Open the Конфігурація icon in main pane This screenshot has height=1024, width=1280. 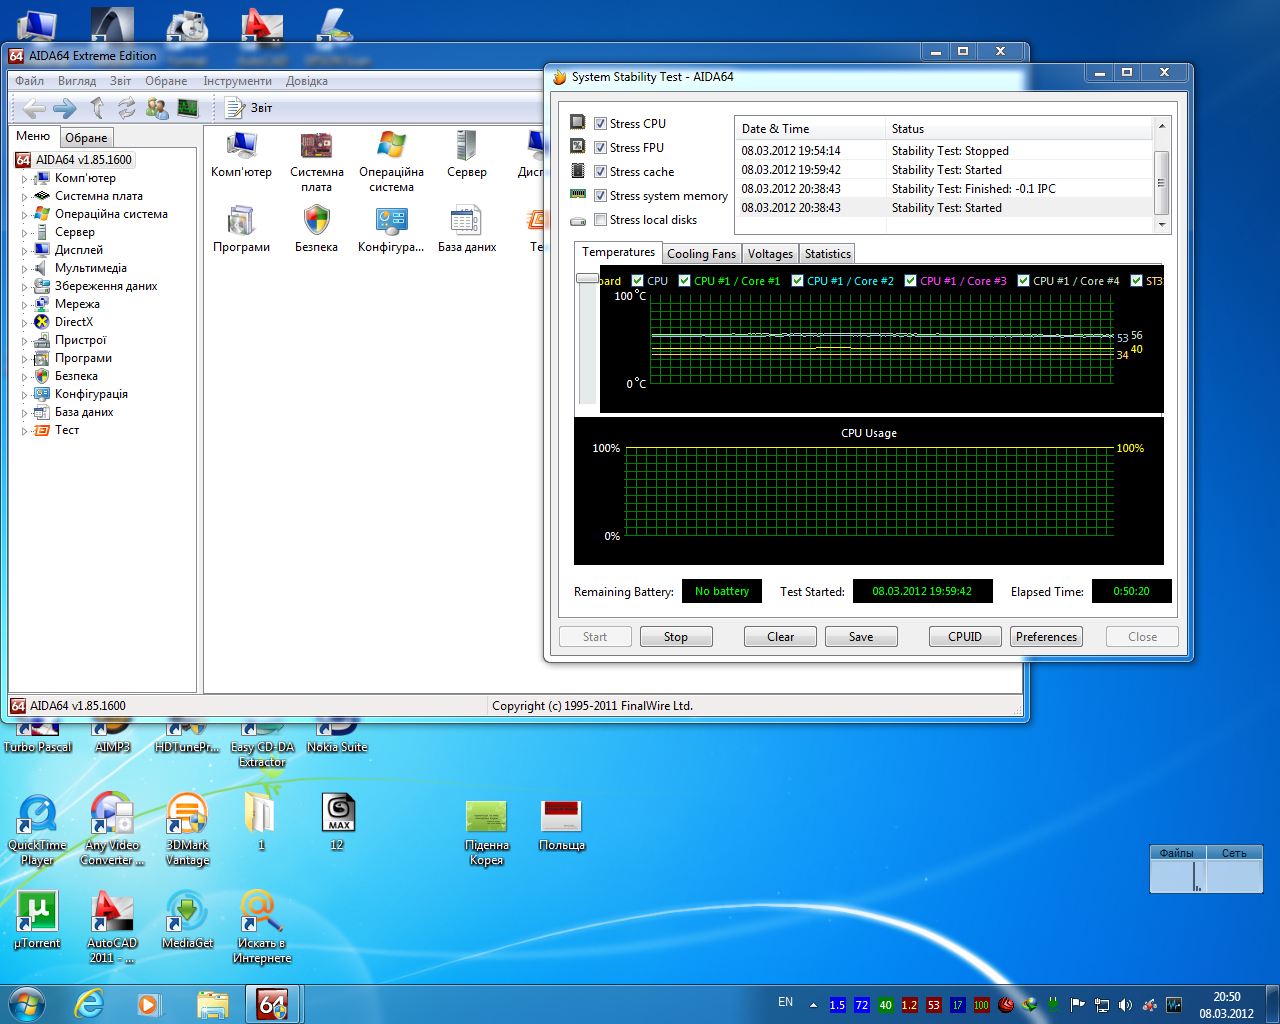click(391, 230)
